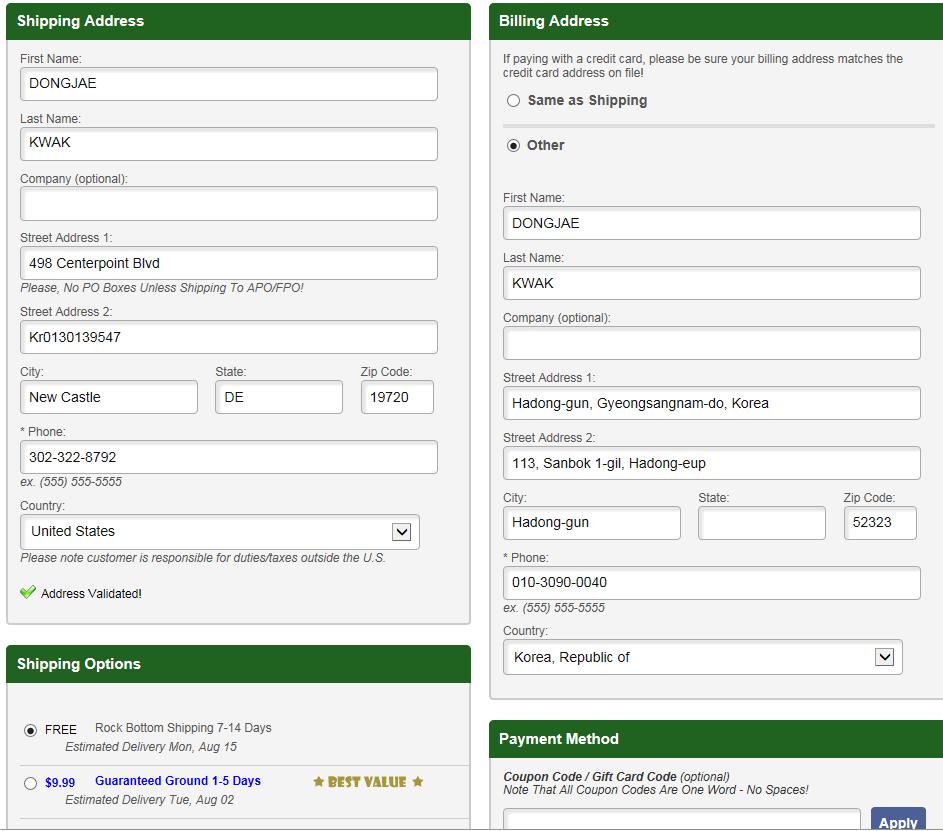943x831 pixels.
Task: Choose FREE Rock Bottom Shipping option
Action: (x=30, y=730)
